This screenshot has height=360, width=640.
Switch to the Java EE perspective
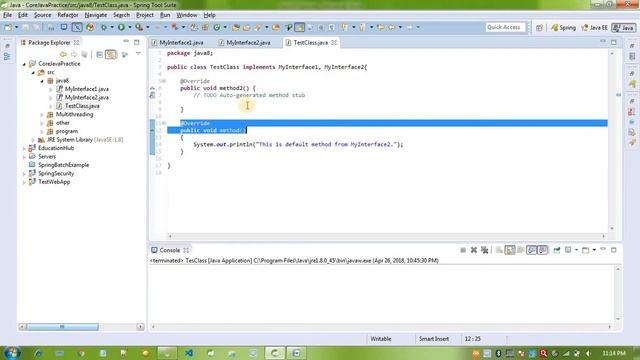pos(594,28)
